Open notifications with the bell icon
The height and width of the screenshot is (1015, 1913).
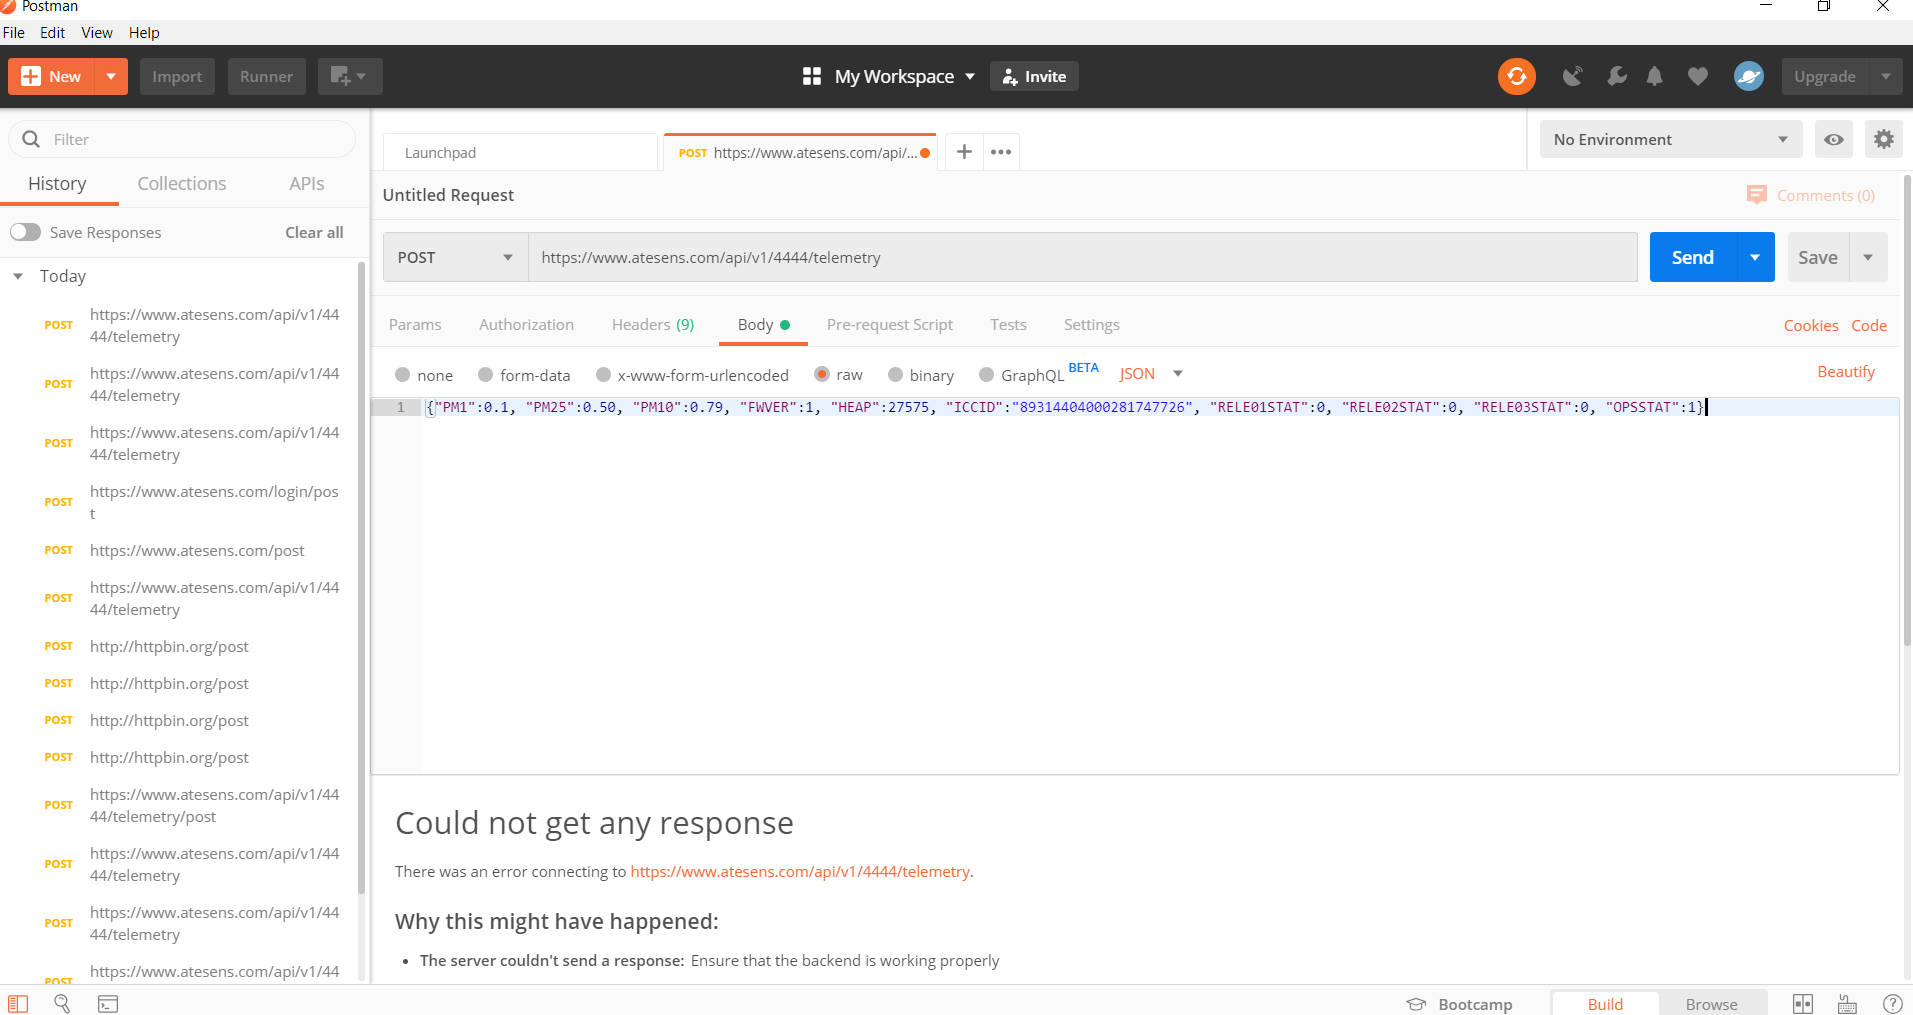(1654, 76)
